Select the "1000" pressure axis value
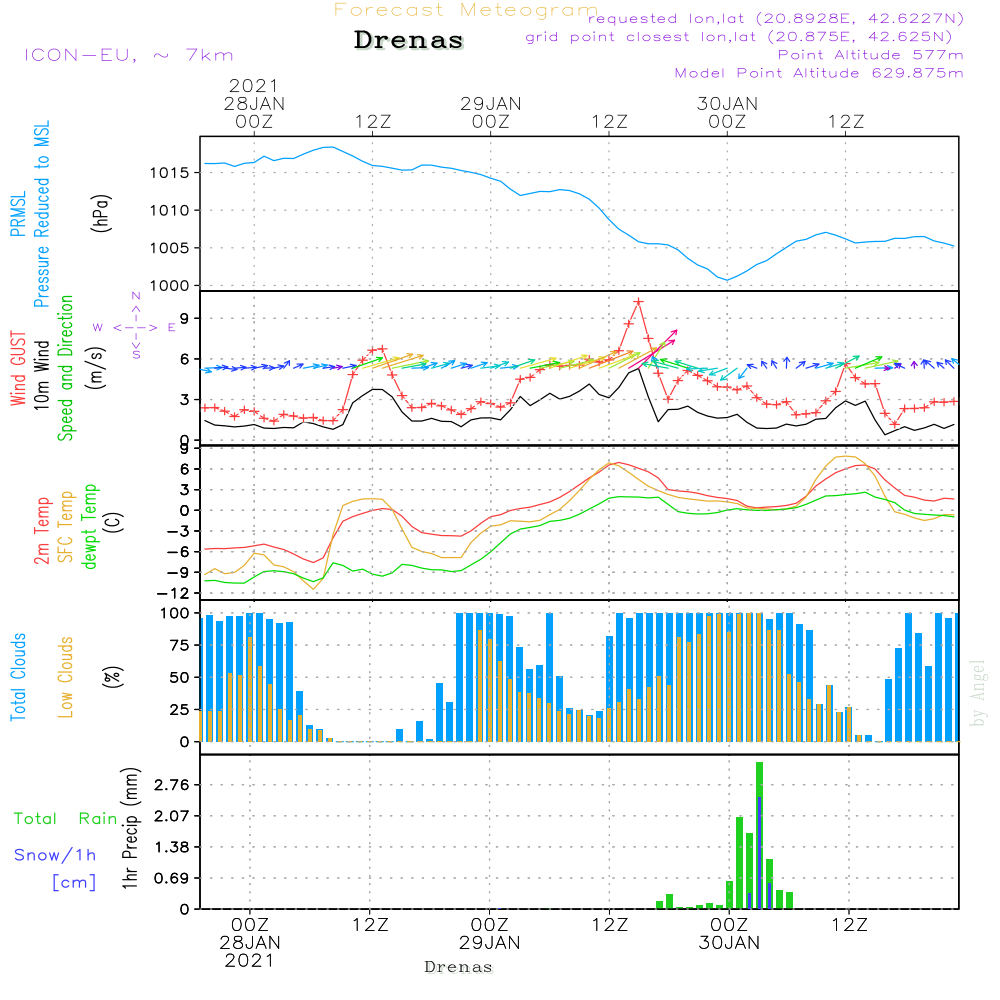This screenshot has height=1000, width=1000. 169,286
